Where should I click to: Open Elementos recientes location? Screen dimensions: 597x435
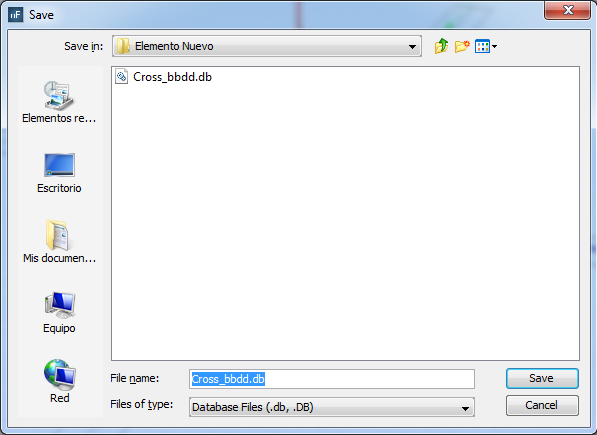click(x=59, y=102)
